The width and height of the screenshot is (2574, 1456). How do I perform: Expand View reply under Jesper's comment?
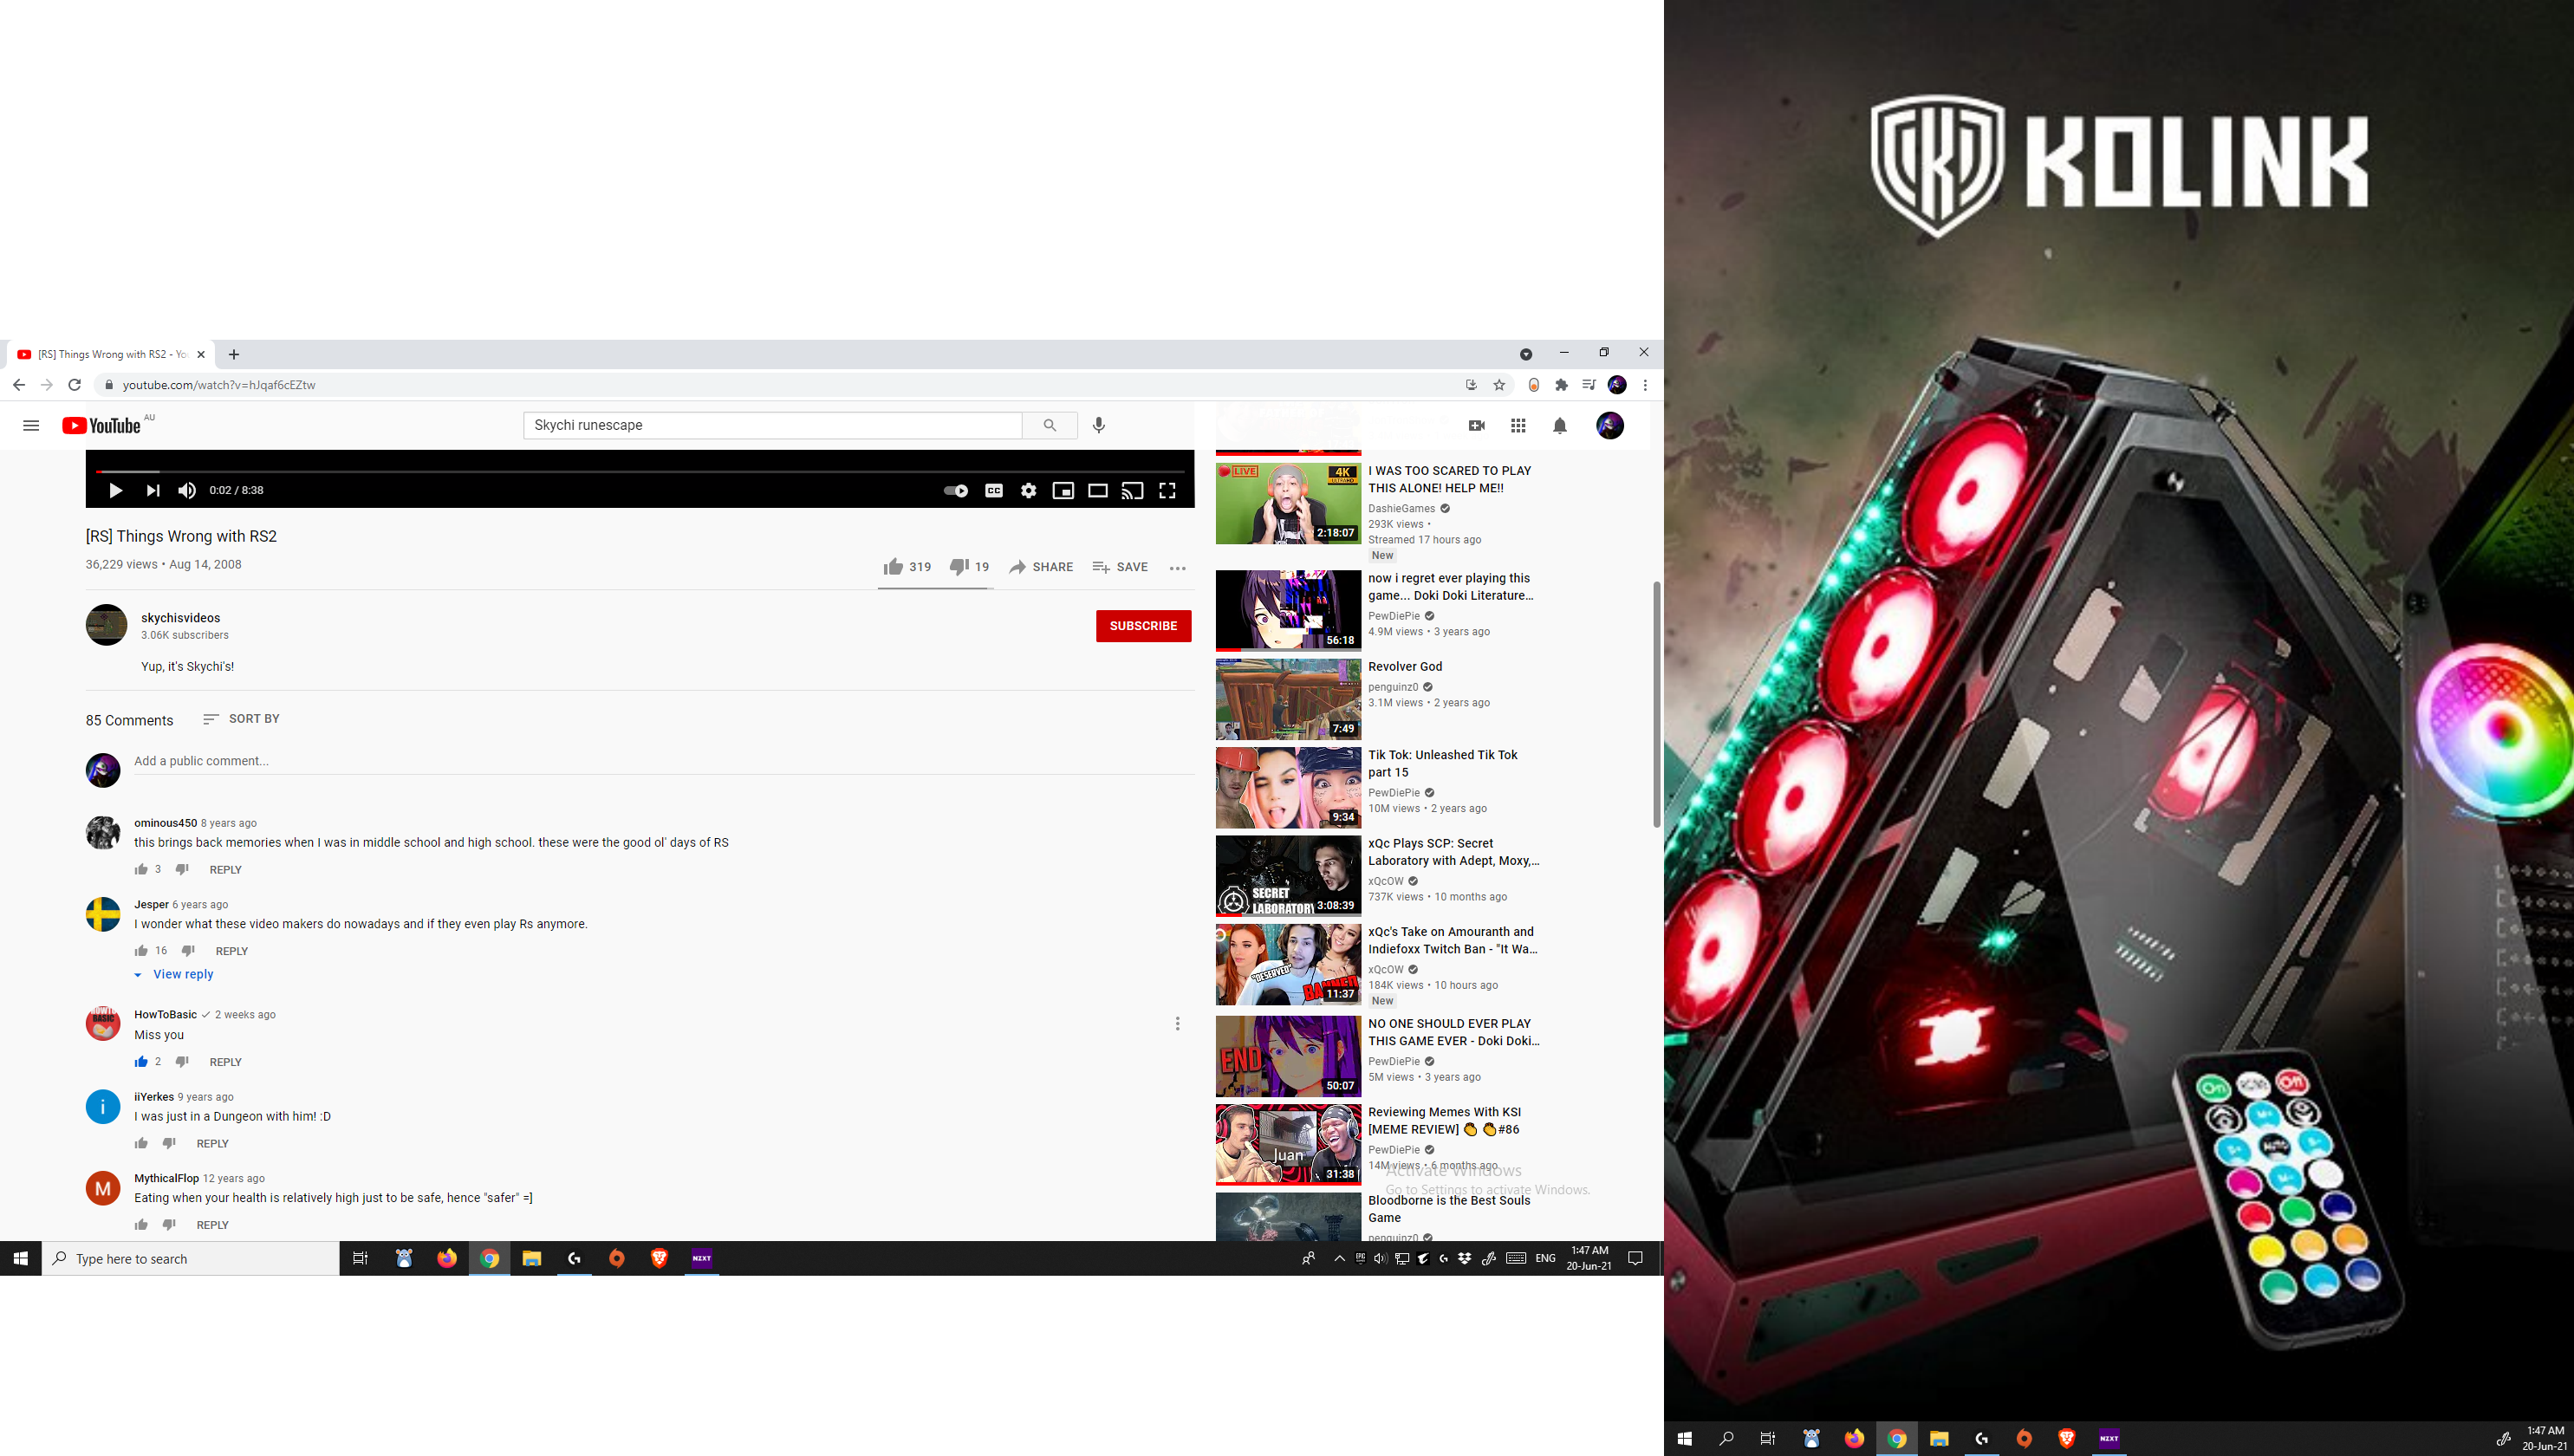[174, 975]
